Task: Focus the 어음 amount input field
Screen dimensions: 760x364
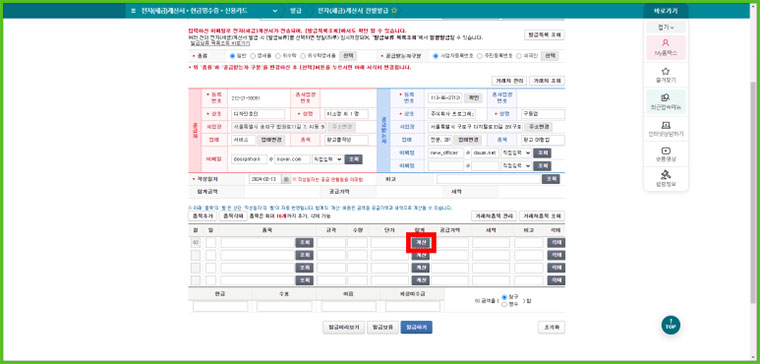Action: pyautogui.click(x=348, y=306)
